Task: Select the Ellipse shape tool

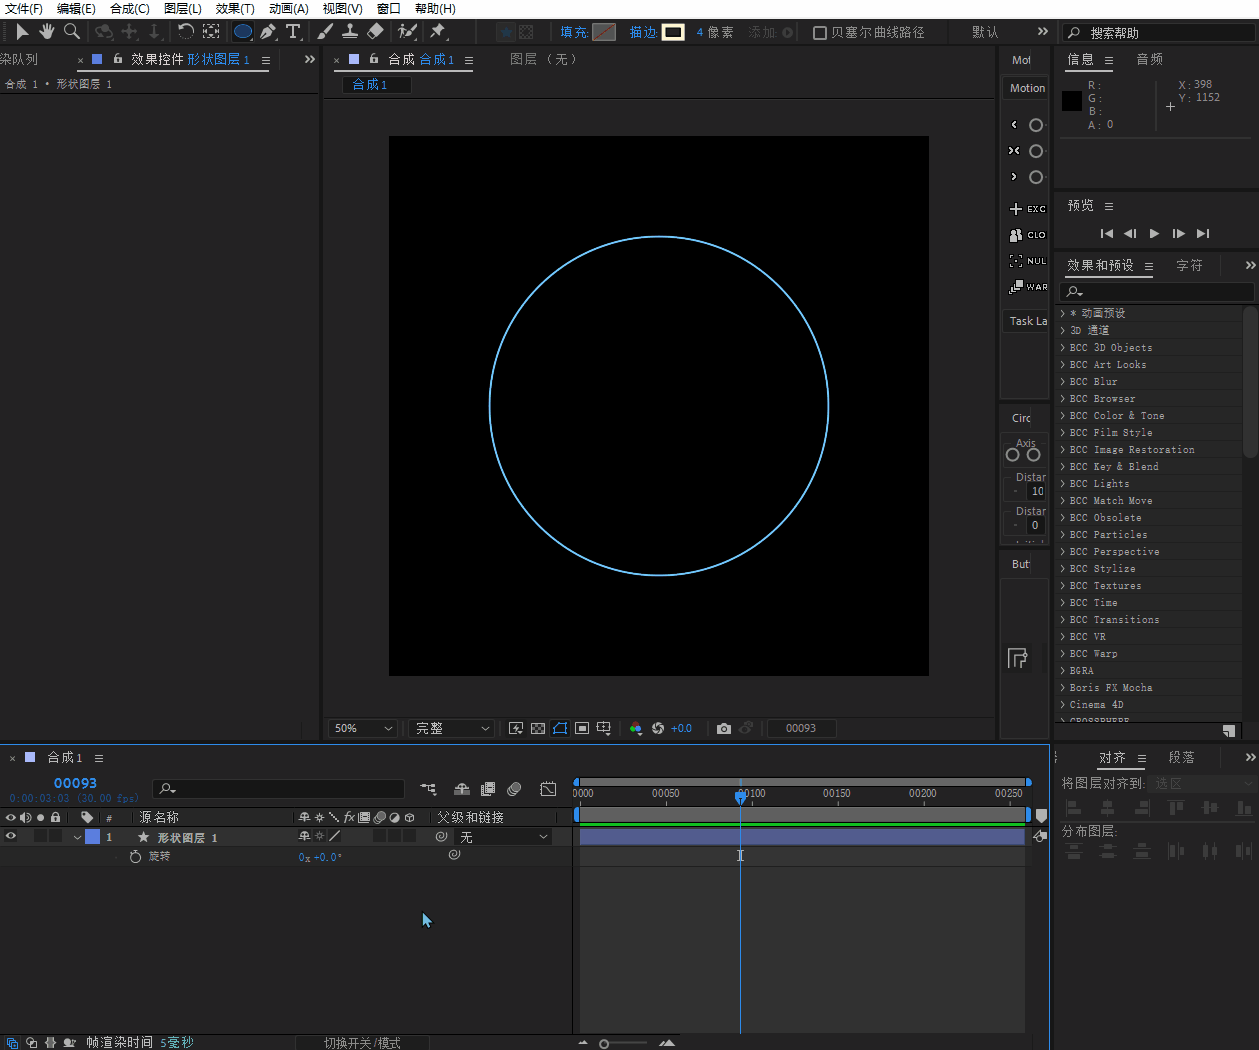Action: (243, 32)
